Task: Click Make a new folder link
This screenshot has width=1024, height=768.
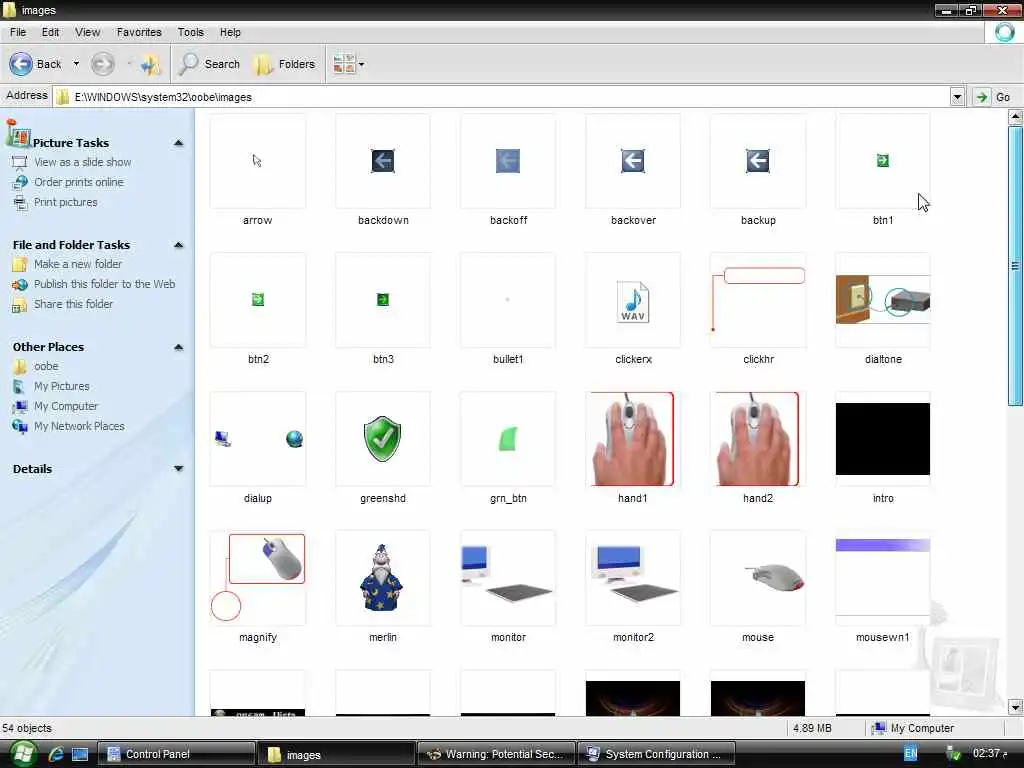Action: click(78, 264)
